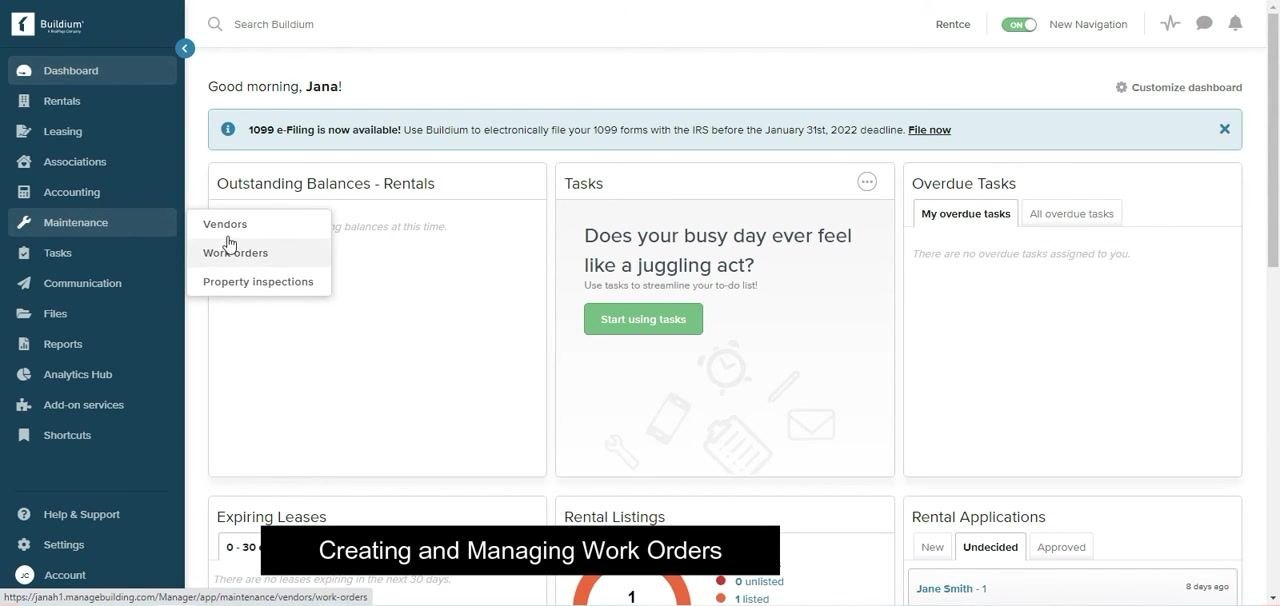Screen dimensions: 1280x606
Task: Click the Help & Support question icon
Action: (24, 514)
